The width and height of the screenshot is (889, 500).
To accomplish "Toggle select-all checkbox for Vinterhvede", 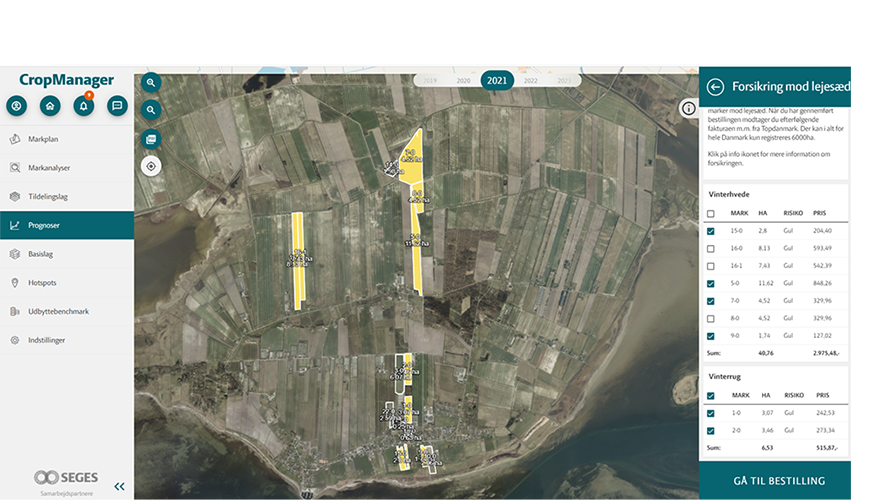I will pyautogui.click(x=711, y=214).
